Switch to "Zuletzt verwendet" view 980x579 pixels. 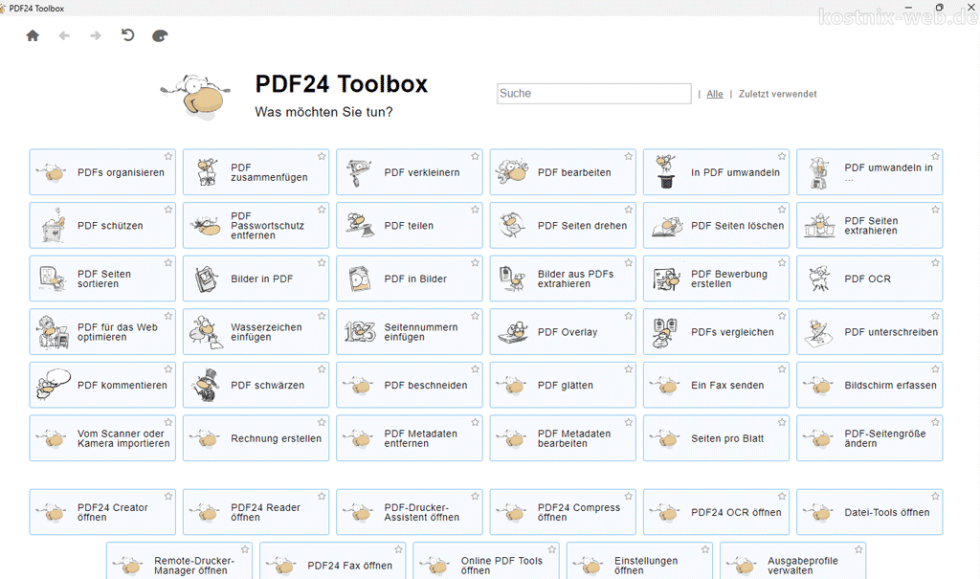coord(777,93)
